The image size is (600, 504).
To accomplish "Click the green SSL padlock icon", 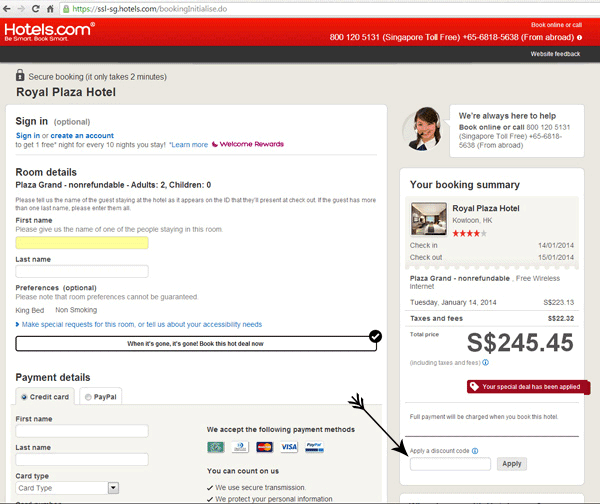I will 66,9.
